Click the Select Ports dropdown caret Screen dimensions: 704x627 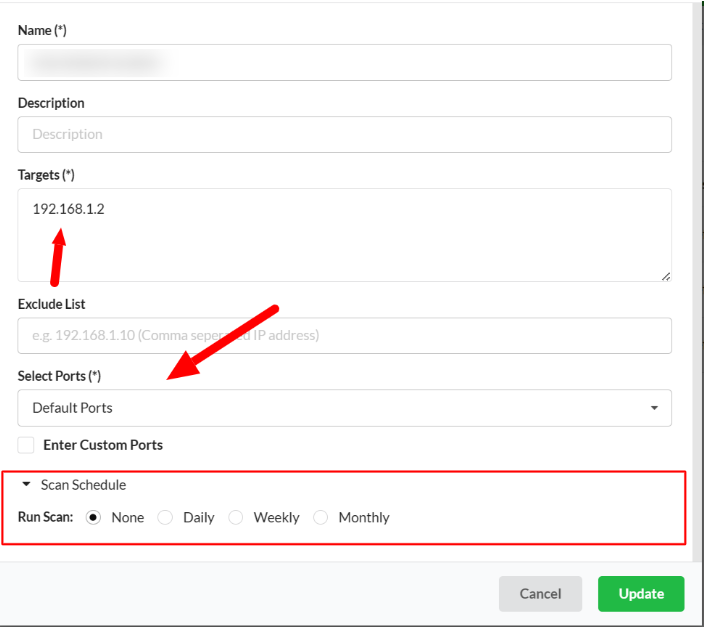click(x=654, y=408)
